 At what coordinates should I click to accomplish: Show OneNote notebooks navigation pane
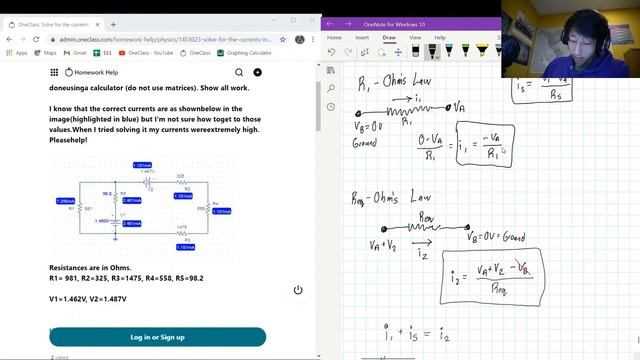click(x=331, y=70)
